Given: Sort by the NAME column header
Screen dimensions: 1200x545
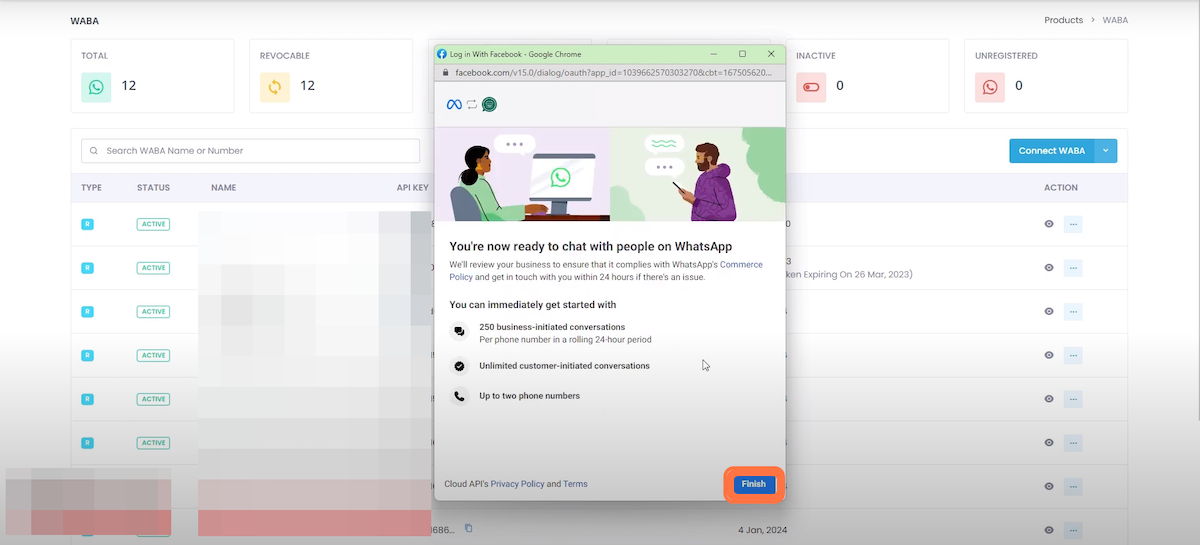Looking at the screenshot, I should pos(223,188).
